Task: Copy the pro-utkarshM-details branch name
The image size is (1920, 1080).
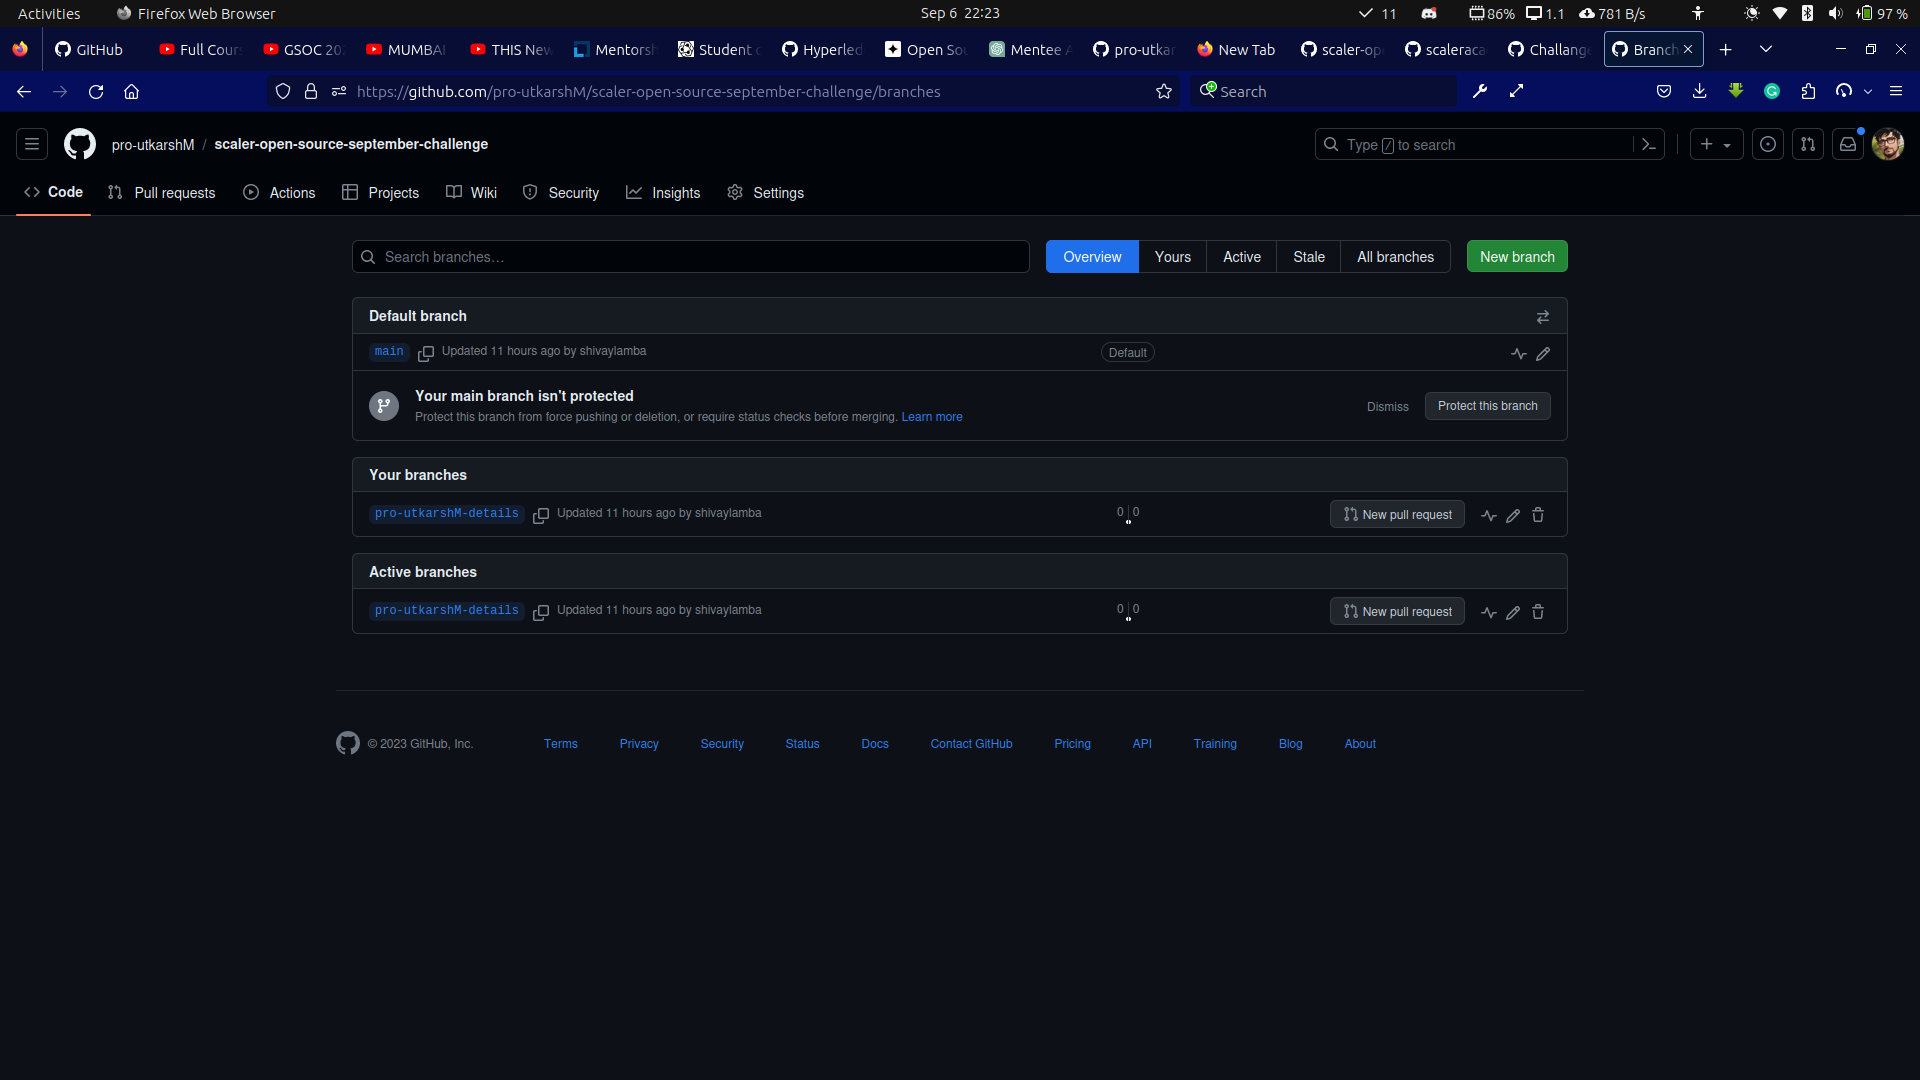Action: coord(541,515)
